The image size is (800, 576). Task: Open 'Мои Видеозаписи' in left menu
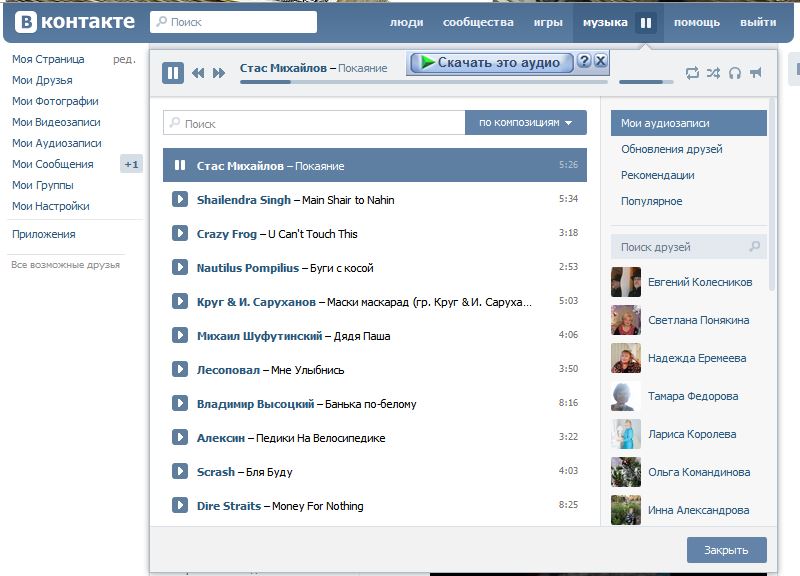click(56, 122)
